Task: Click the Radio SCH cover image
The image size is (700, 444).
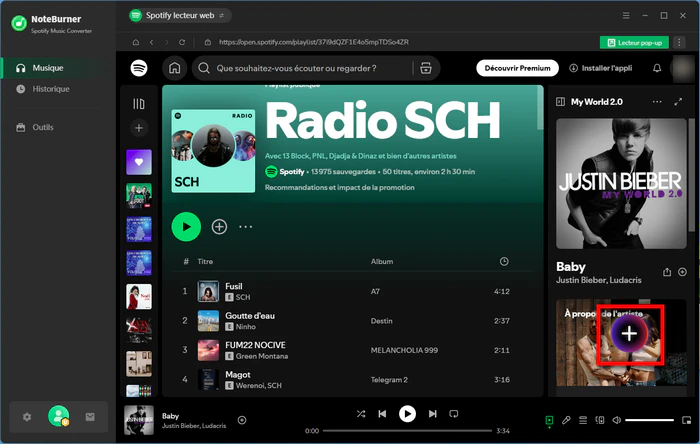Action: (x=213, y=151)
